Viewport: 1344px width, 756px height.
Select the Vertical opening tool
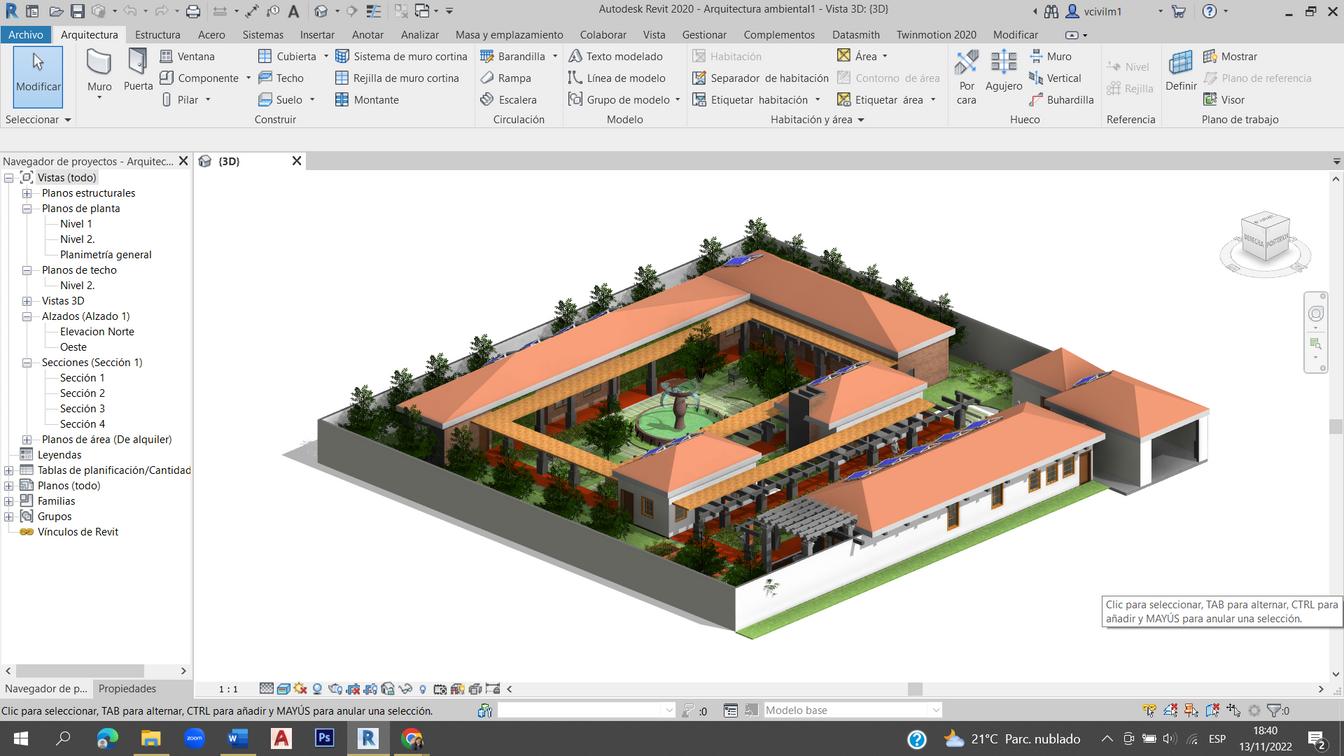point(1054,78)
